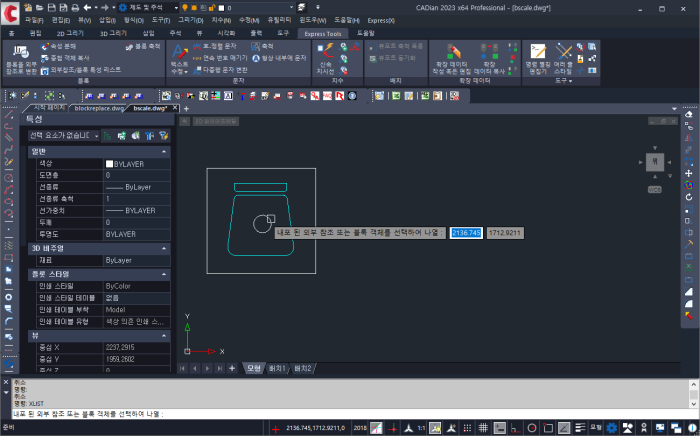Switch to the 배치1 layout tab
Viewport: 700px width, 436px height.
(x=277, y=368)
